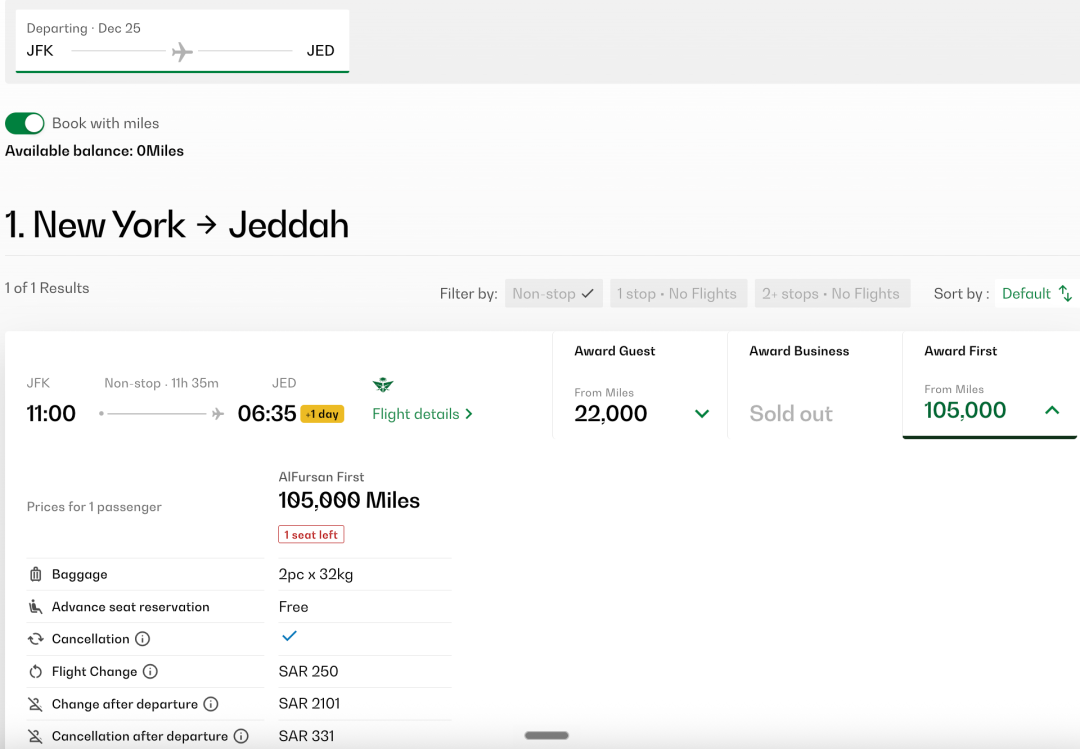Click the SAR 2101 change after departure fee

(309, 704)
